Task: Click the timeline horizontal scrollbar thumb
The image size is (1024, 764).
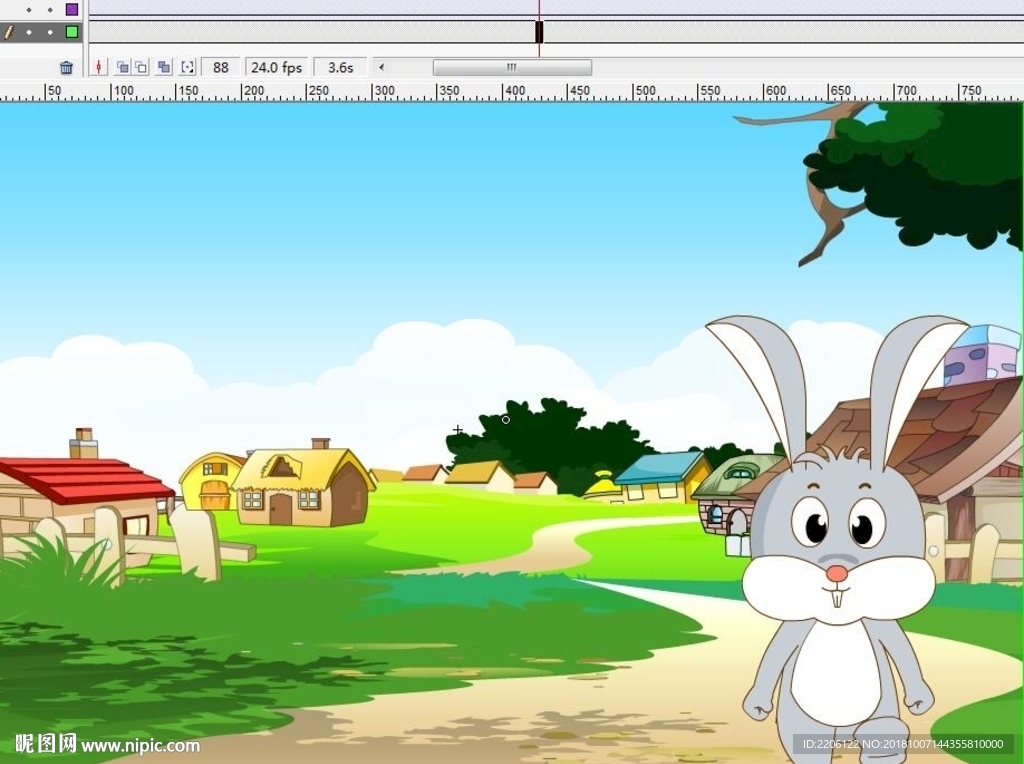Action: [512, 67]
